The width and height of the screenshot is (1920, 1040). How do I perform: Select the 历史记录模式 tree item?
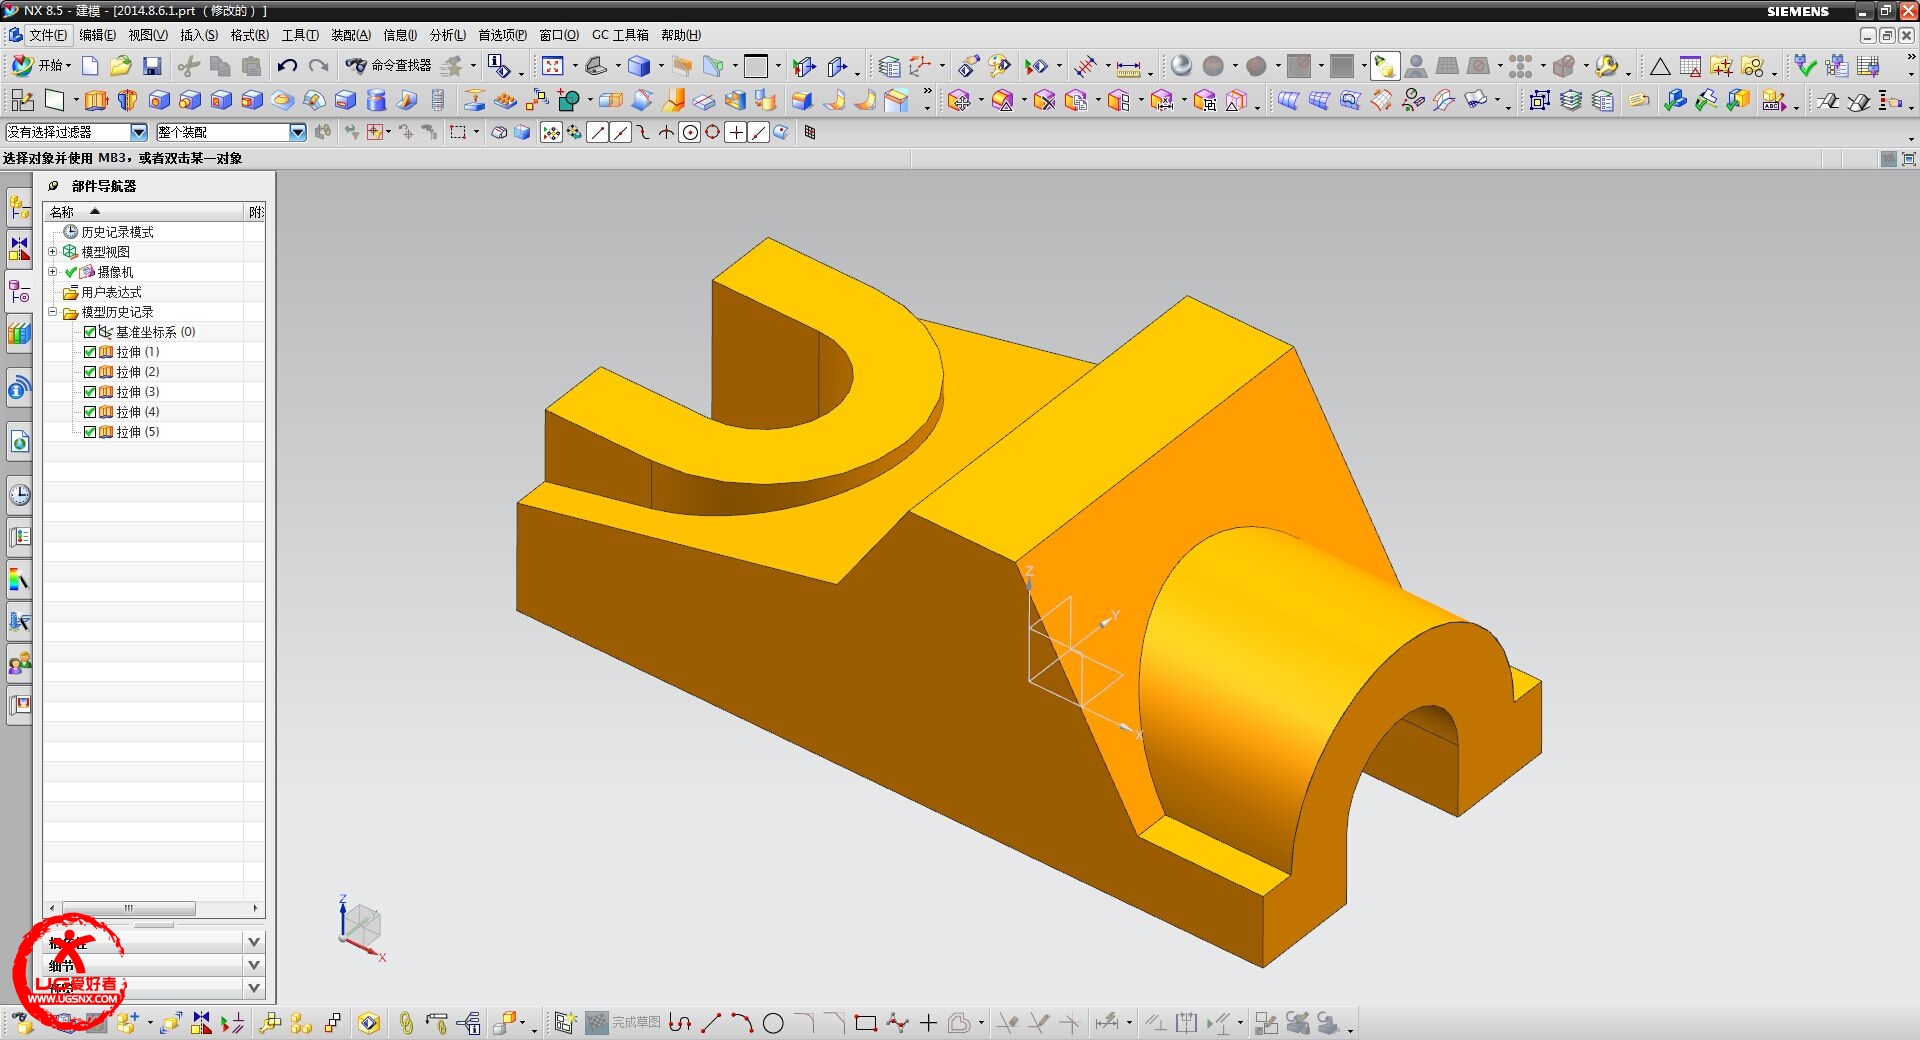(117, 232)
